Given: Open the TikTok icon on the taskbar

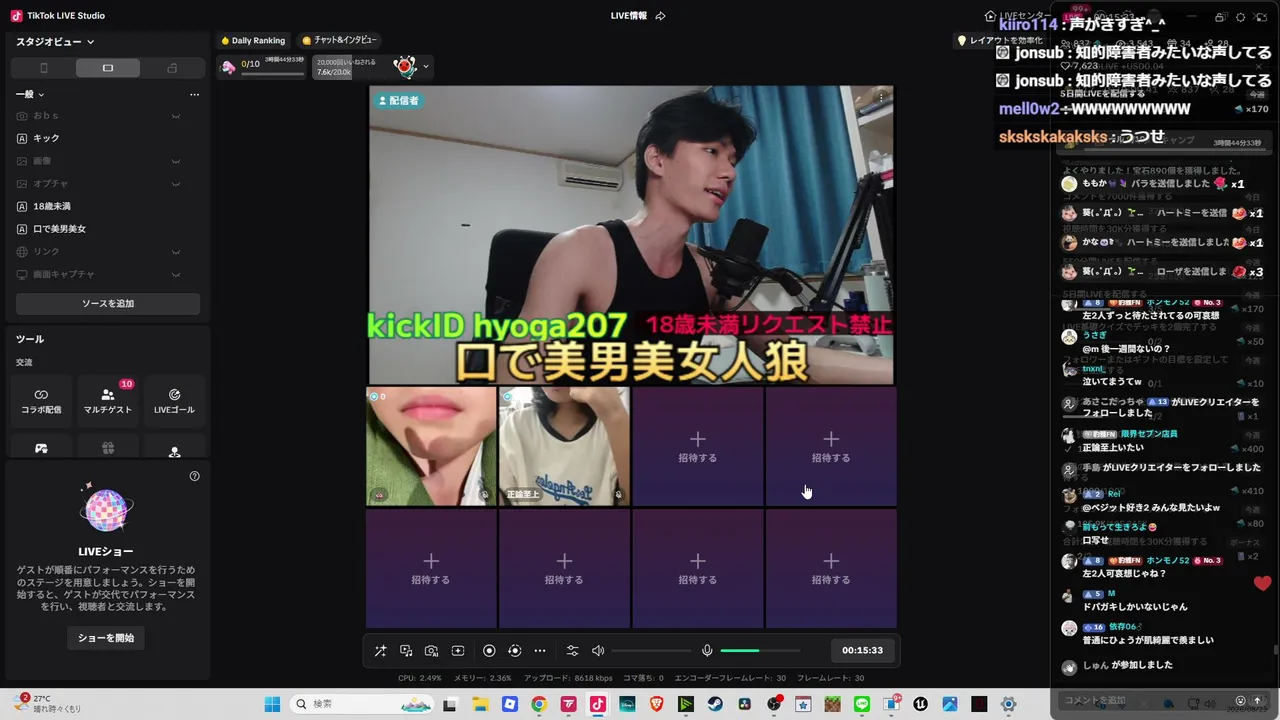Looking at the screenshot, I should (x=597, y=704).
